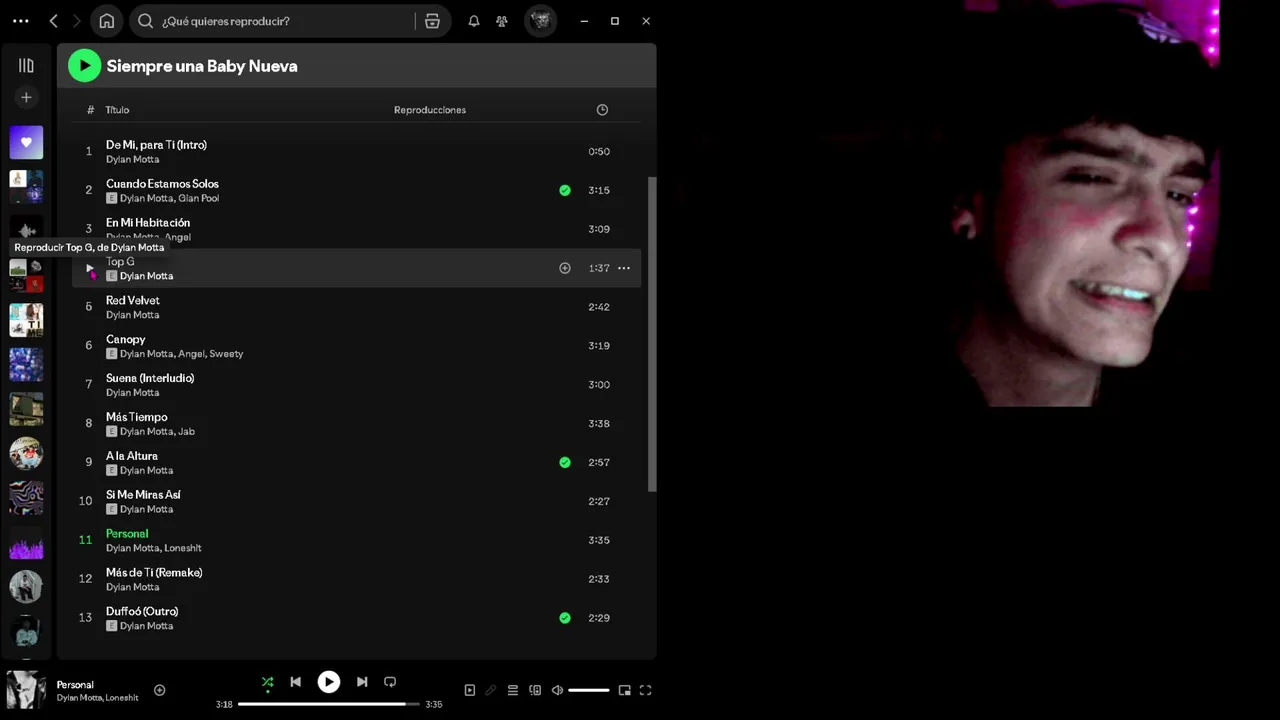1280x720 pixels.
Task: Mute the volume speaker icon
Action: click(x=557, y=690)
